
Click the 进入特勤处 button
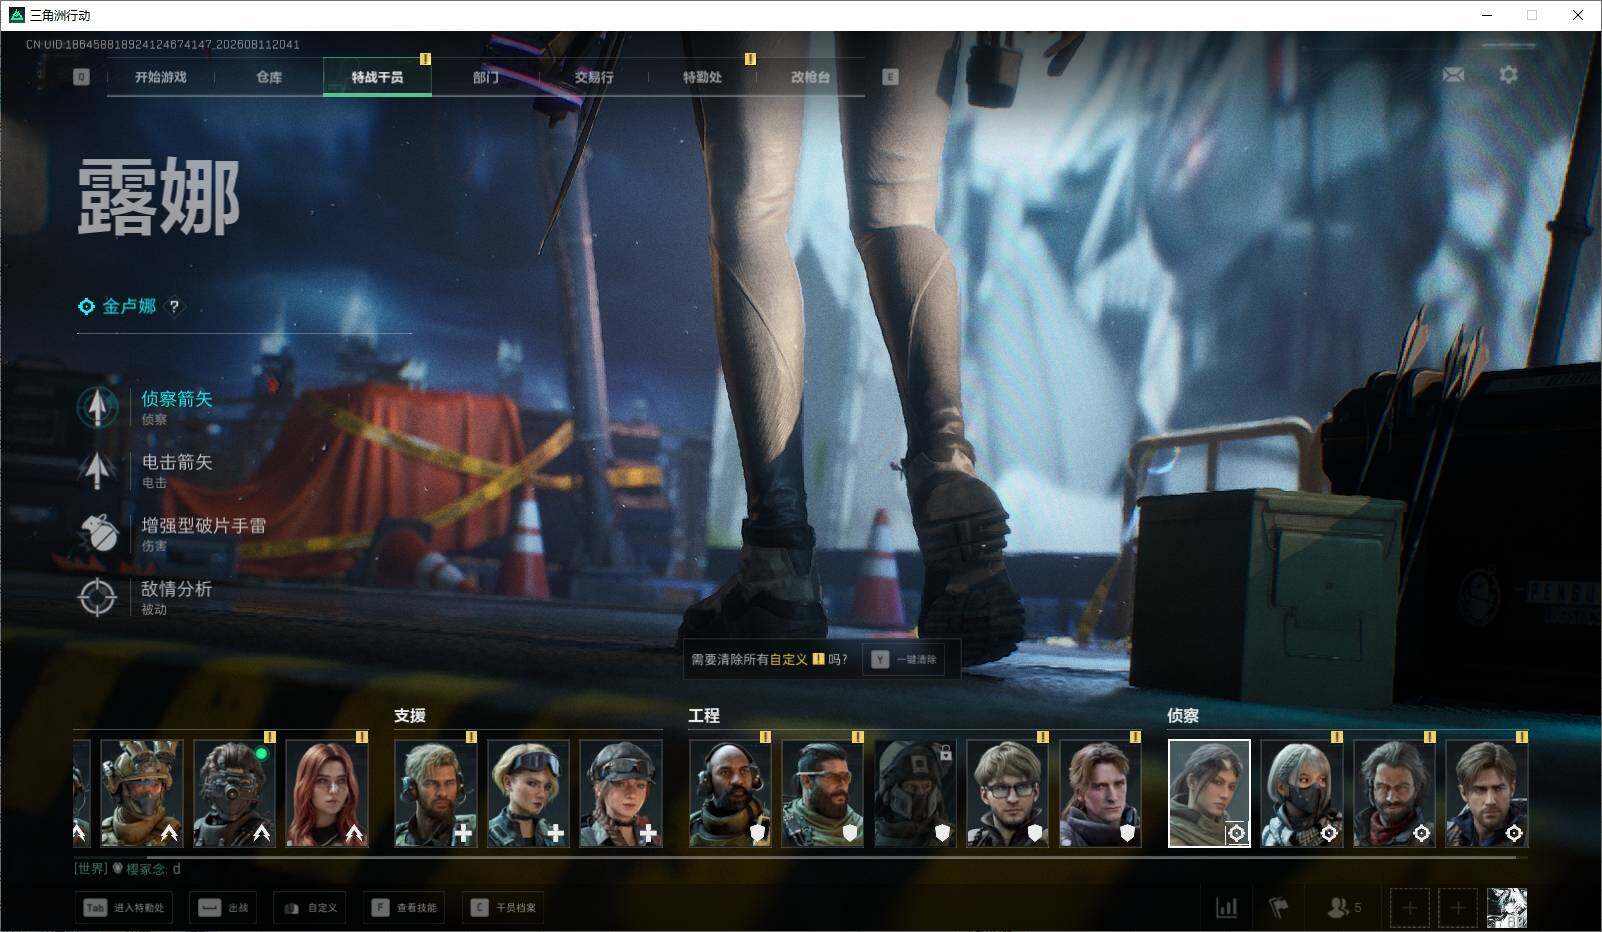coord(123,908)
